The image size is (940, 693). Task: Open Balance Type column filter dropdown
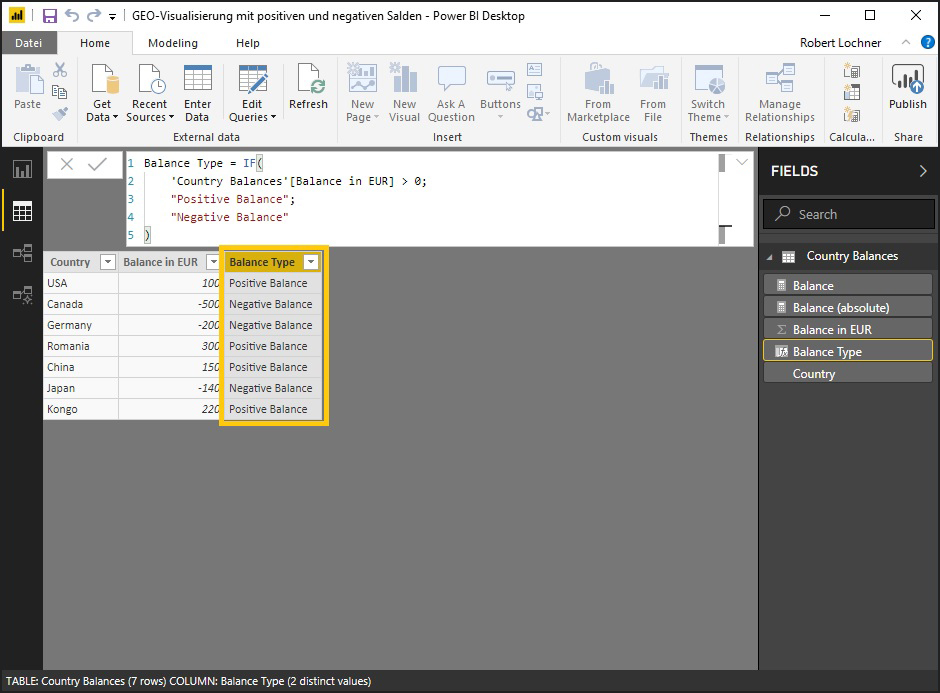click(311, 262)
